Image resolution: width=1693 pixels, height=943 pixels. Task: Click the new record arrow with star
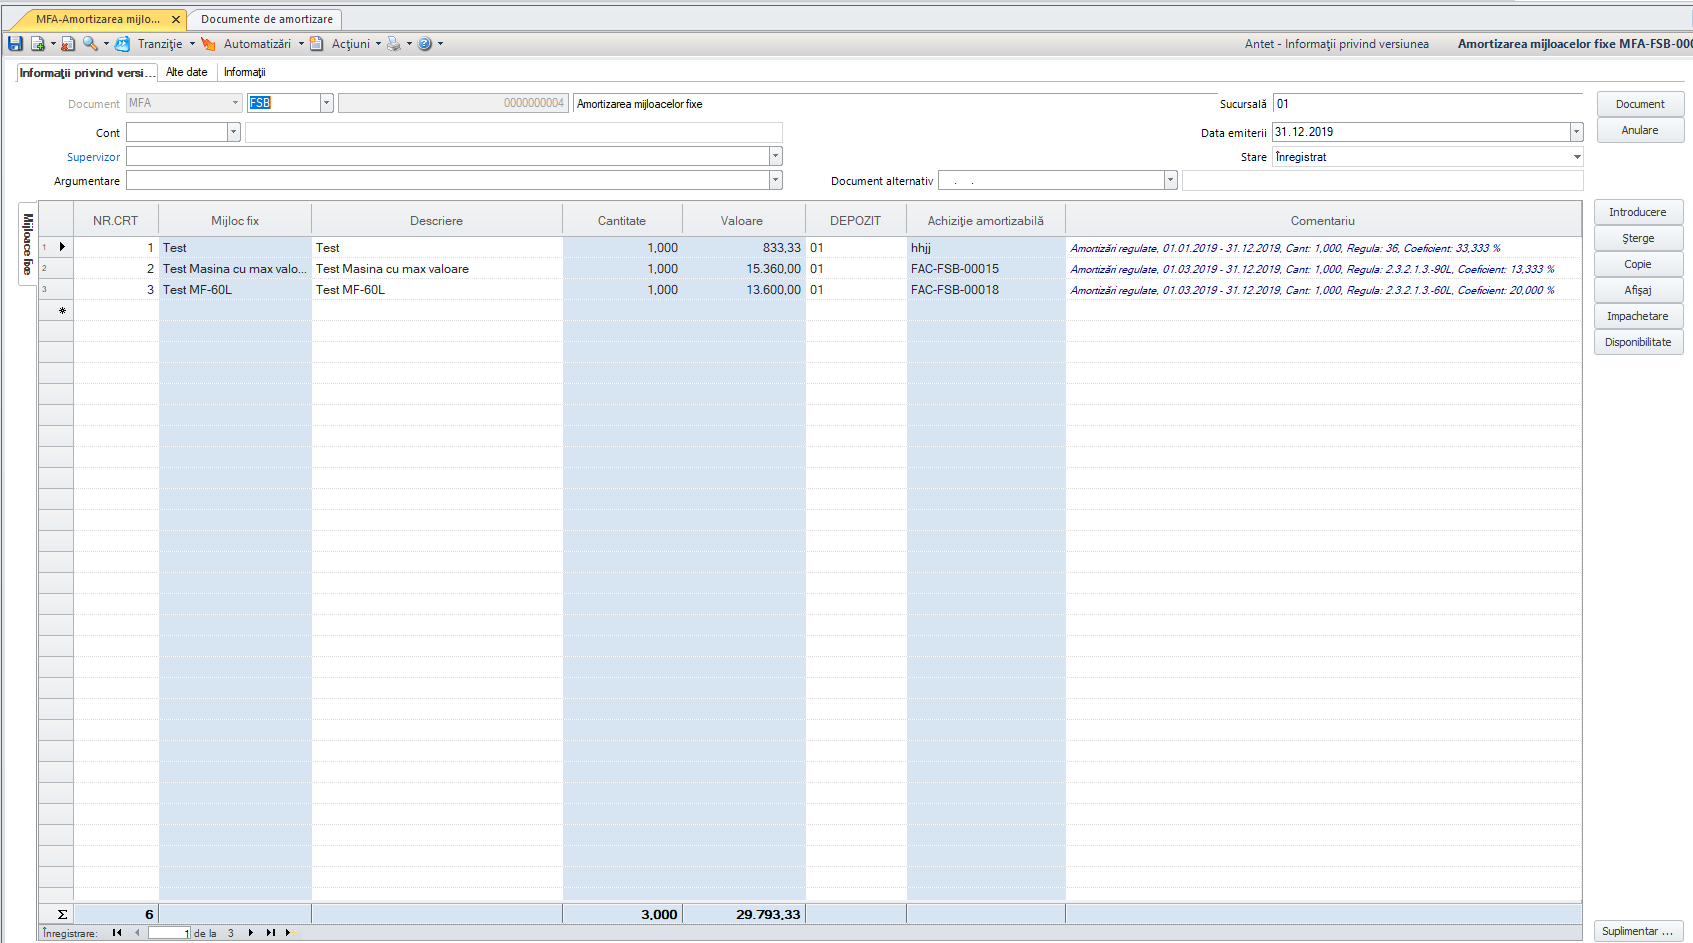(291, 933)
